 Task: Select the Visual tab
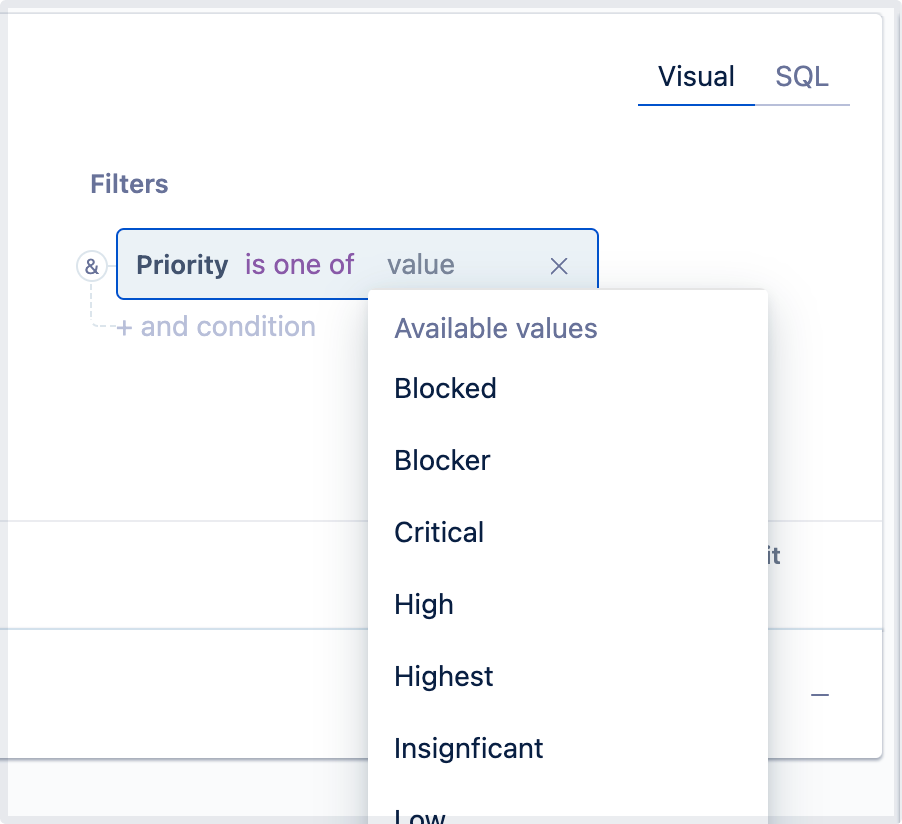tap(696, 77)
